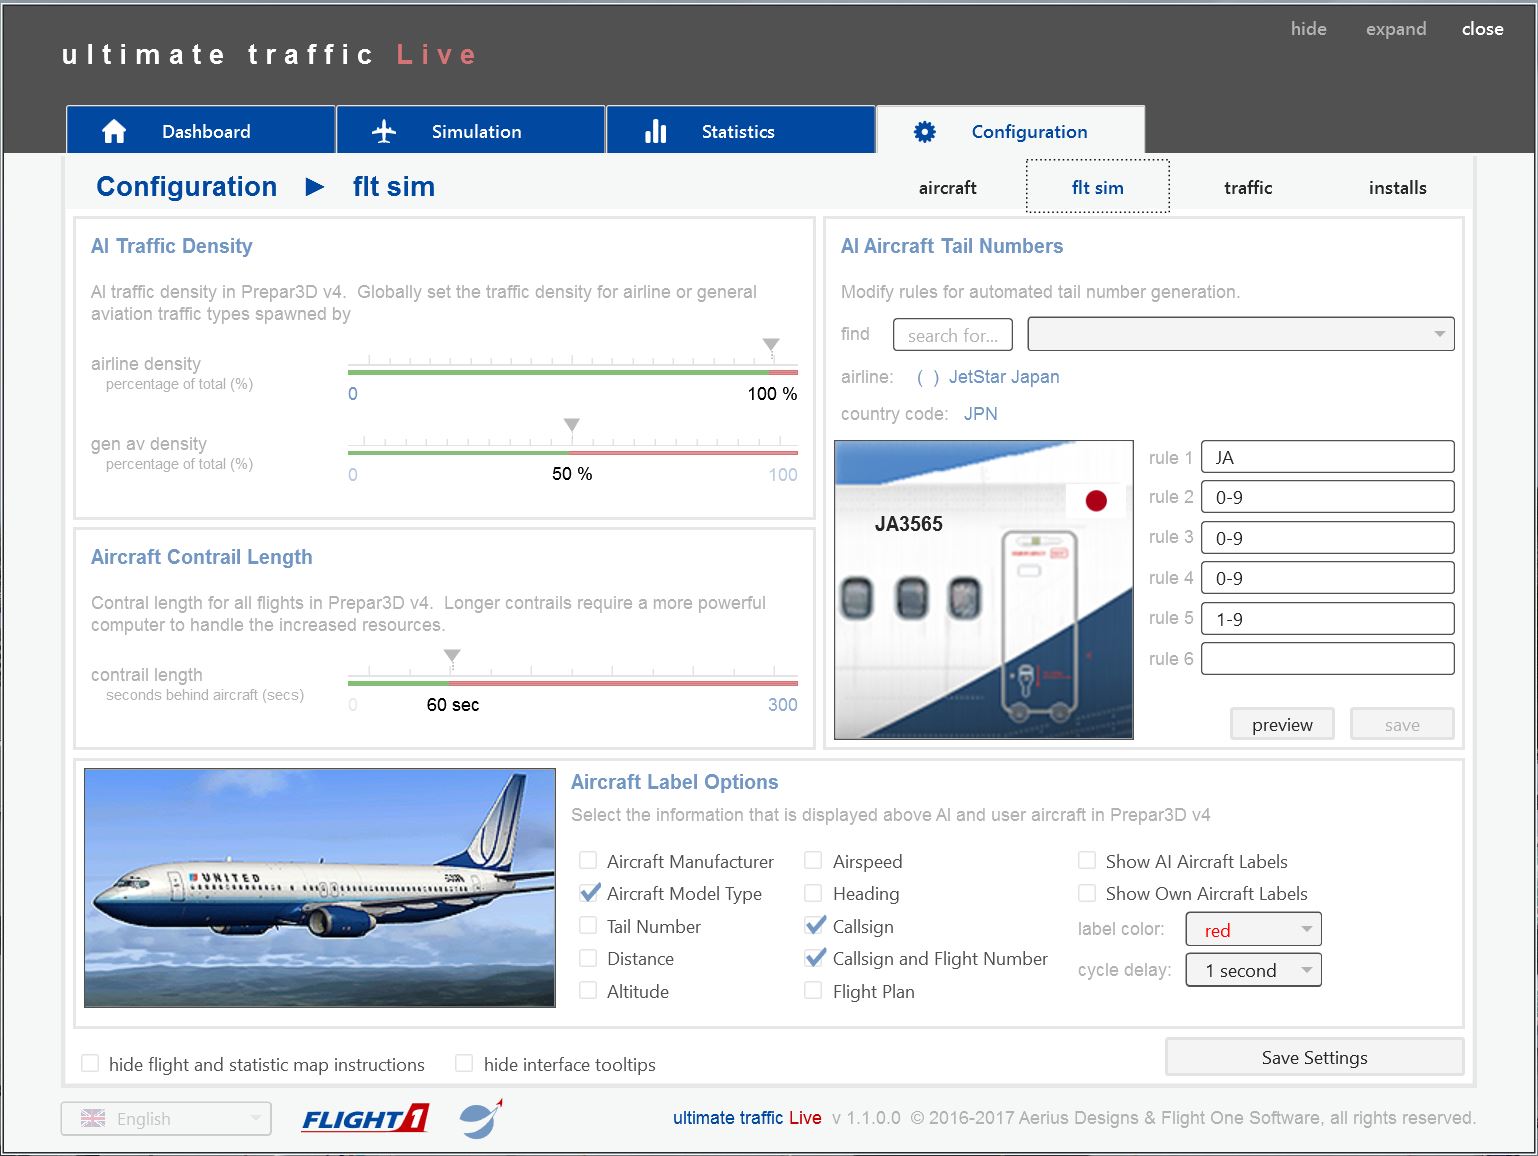Select the airplane icon on Simulation tab
Image resolution: width=1538 pixels, height=1156 pixels.
[383, 129]
